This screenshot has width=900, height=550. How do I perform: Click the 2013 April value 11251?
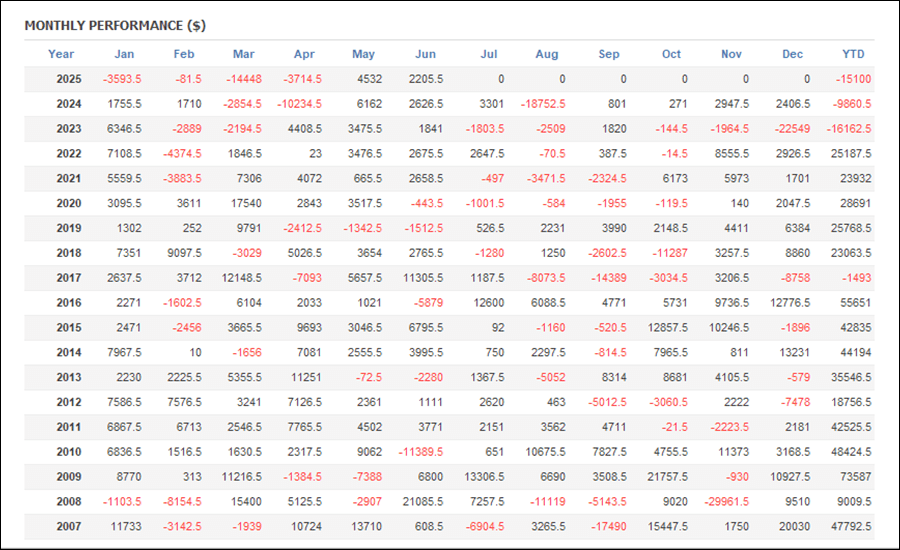click(x=306, y=377)
